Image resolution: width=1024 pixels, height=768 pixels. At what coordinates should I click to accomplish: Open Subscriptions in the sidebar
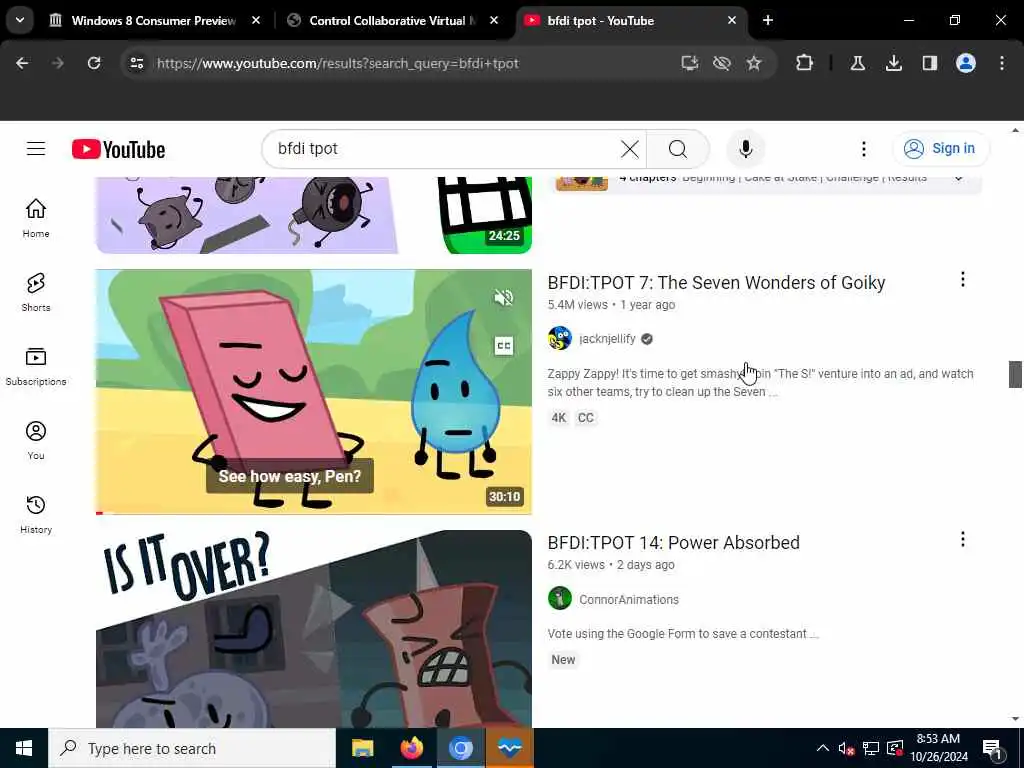(x=36, y=366)
